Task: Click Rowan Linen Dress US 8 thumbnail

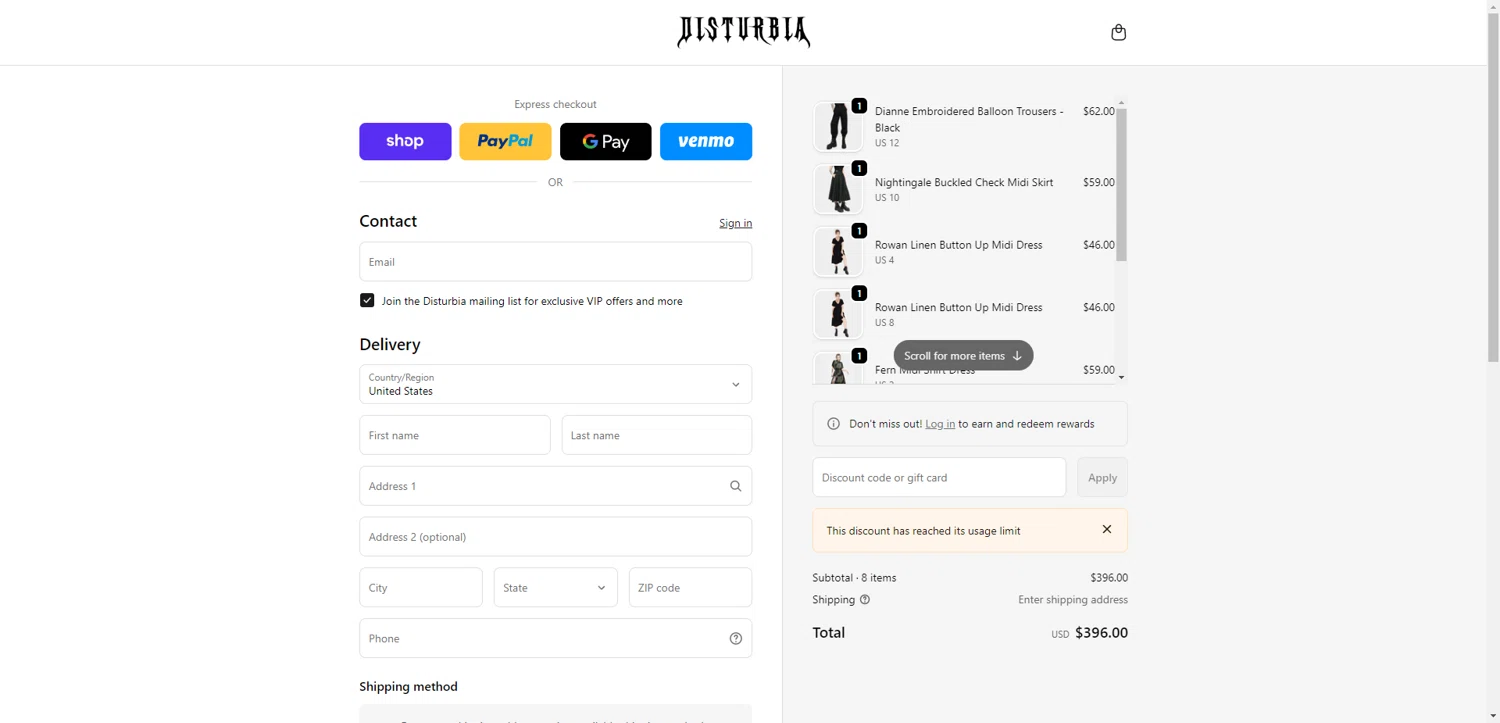Action: pos(838,314)
